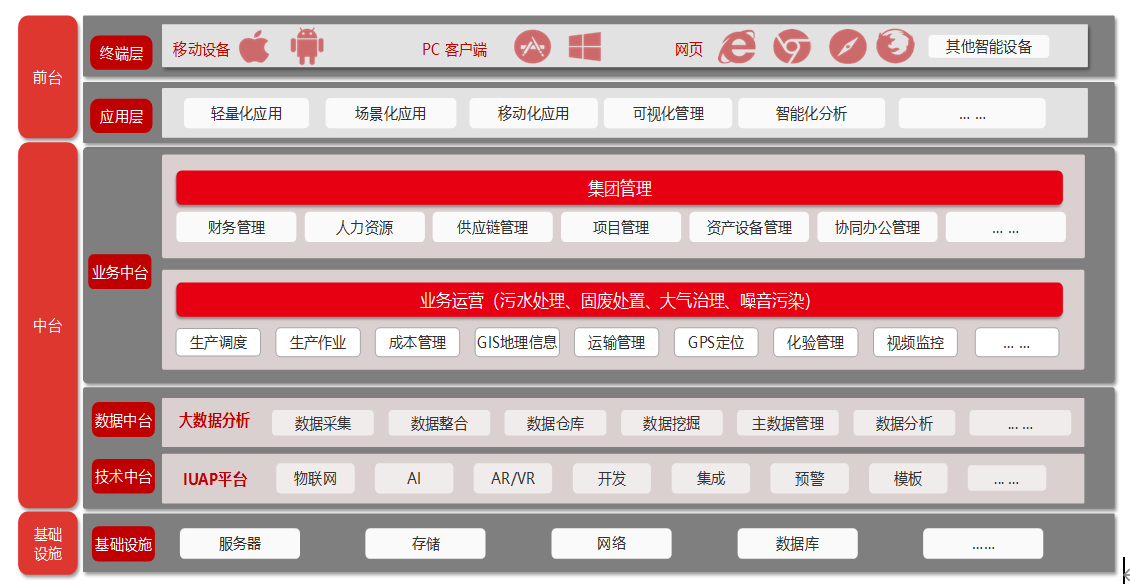This screenshot has width=1130, height=588.
Task: Click the Android robot icon
Action: click(x=306, y=47)
